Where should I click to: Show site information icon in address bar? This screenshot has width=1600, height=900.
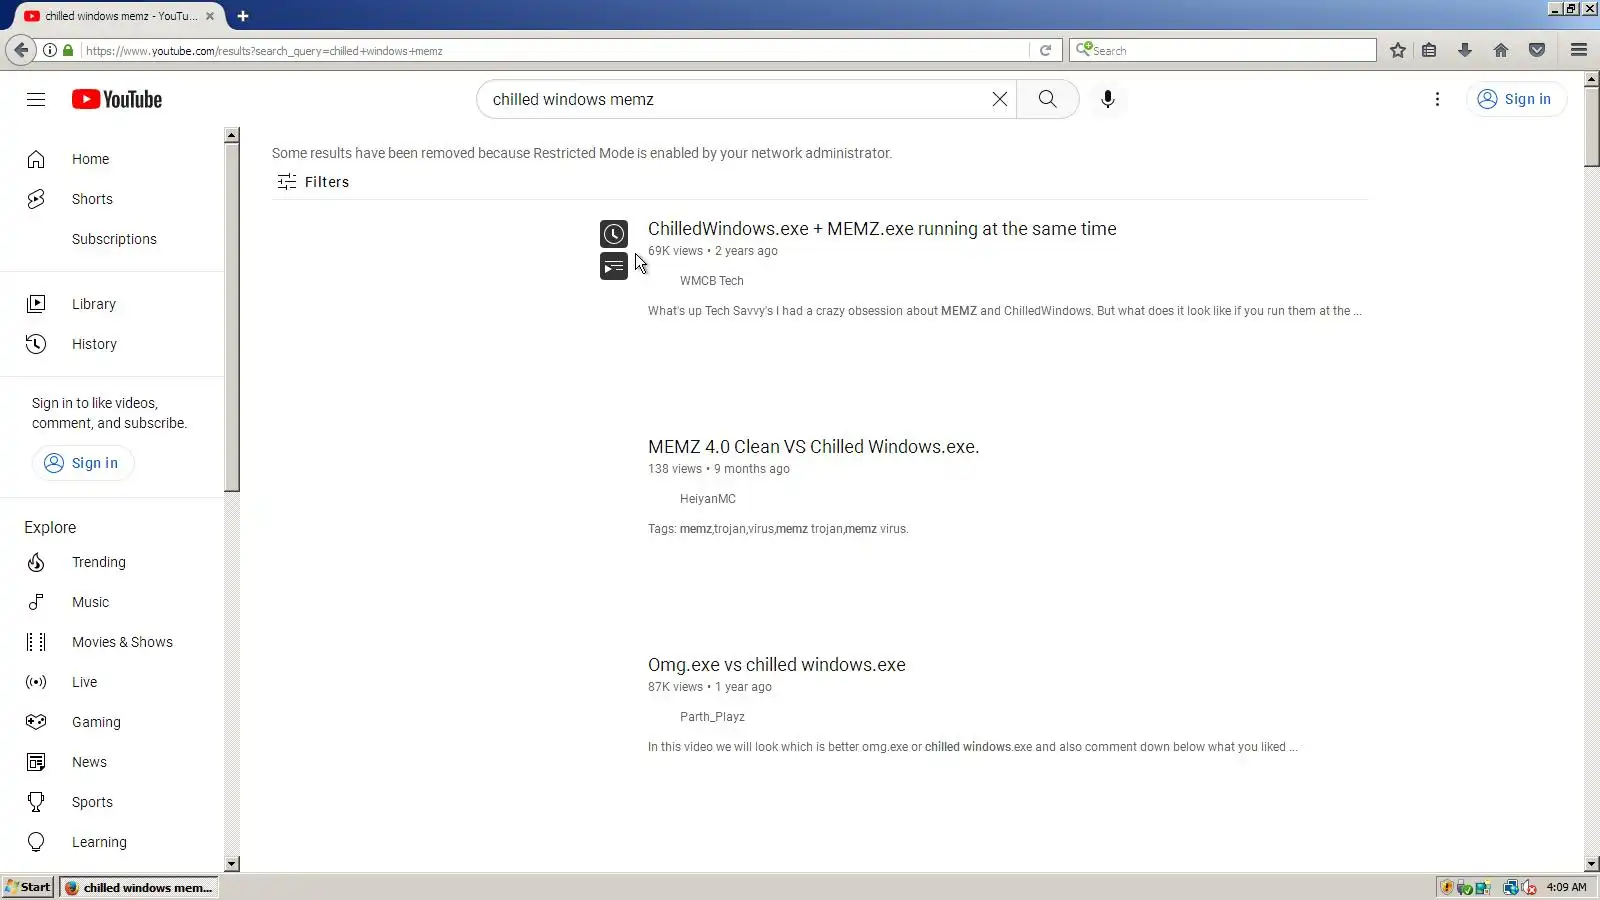[x=49, y=50]
